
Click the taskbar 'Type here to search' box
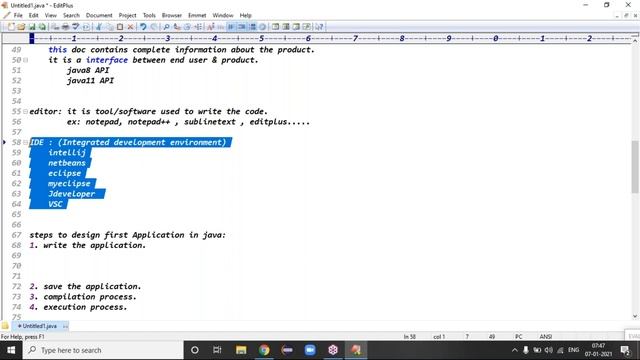pos(103,350)
